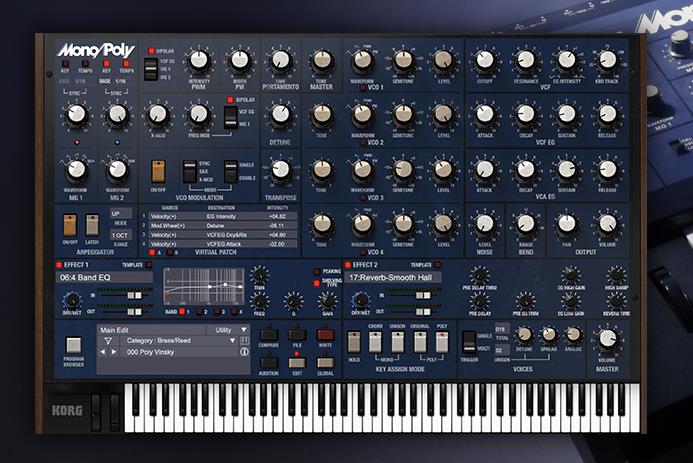Click the Portamento Time knob
693x463 pixels.
tap(281, 61)
